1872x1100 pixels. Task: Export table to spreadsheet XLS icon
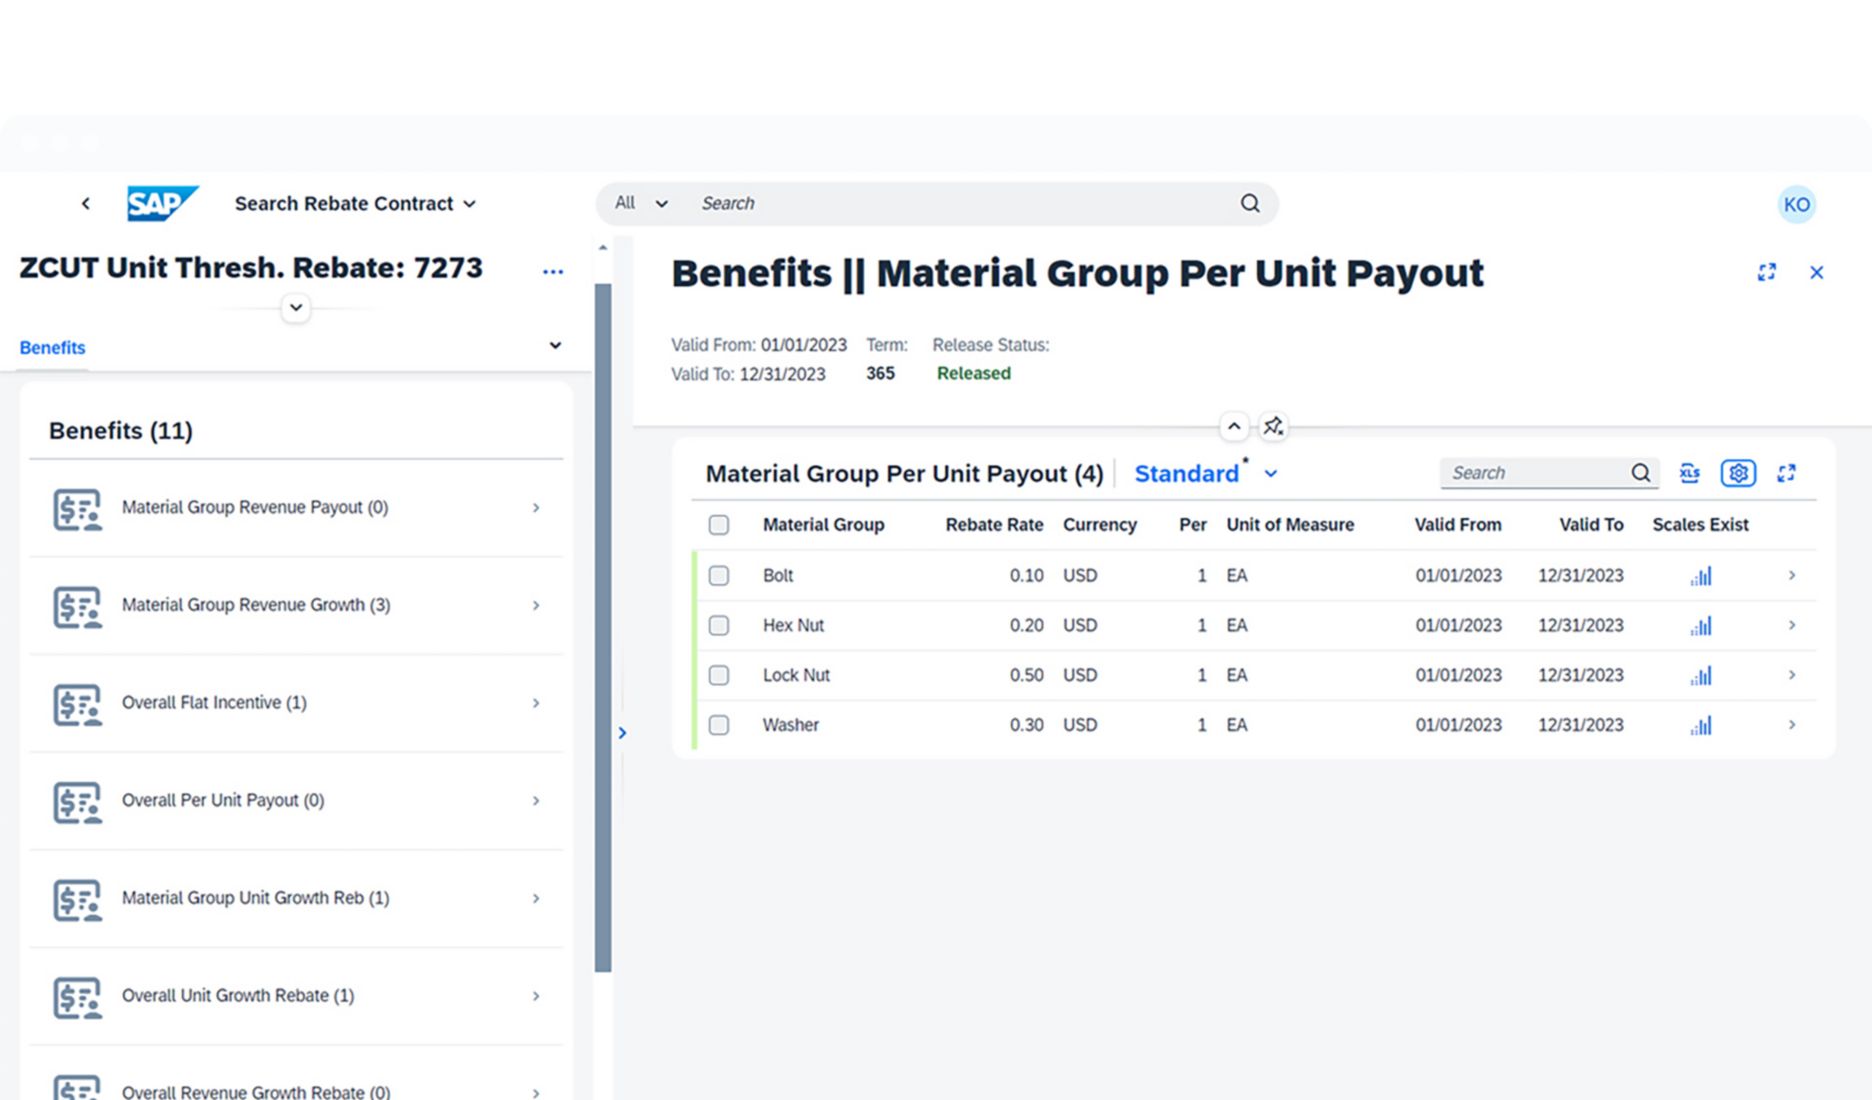click(1689, 473)
